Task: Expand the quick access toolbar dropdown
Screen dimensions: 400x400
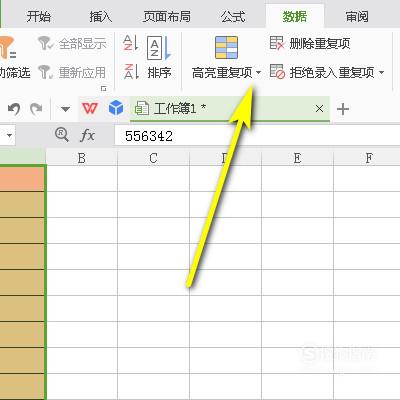Action: pos(65,109)
